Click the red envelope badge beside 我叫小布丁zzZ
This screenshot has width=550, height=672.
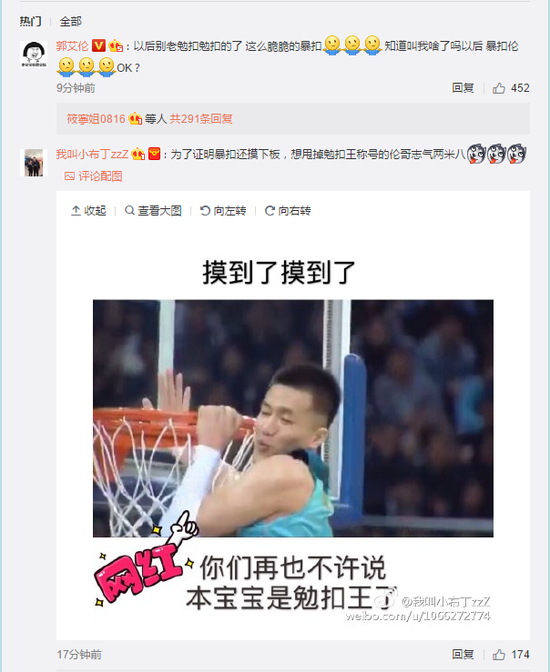(154, 153)
